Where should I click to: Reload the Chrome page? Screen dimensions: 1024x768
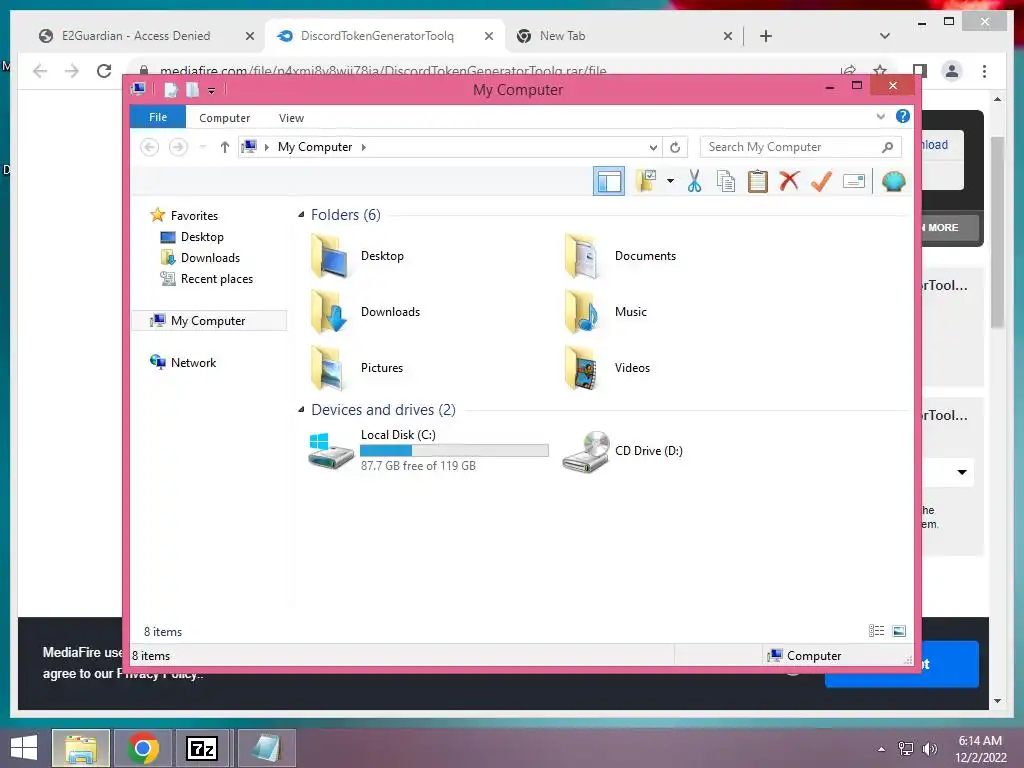point(104,71)
